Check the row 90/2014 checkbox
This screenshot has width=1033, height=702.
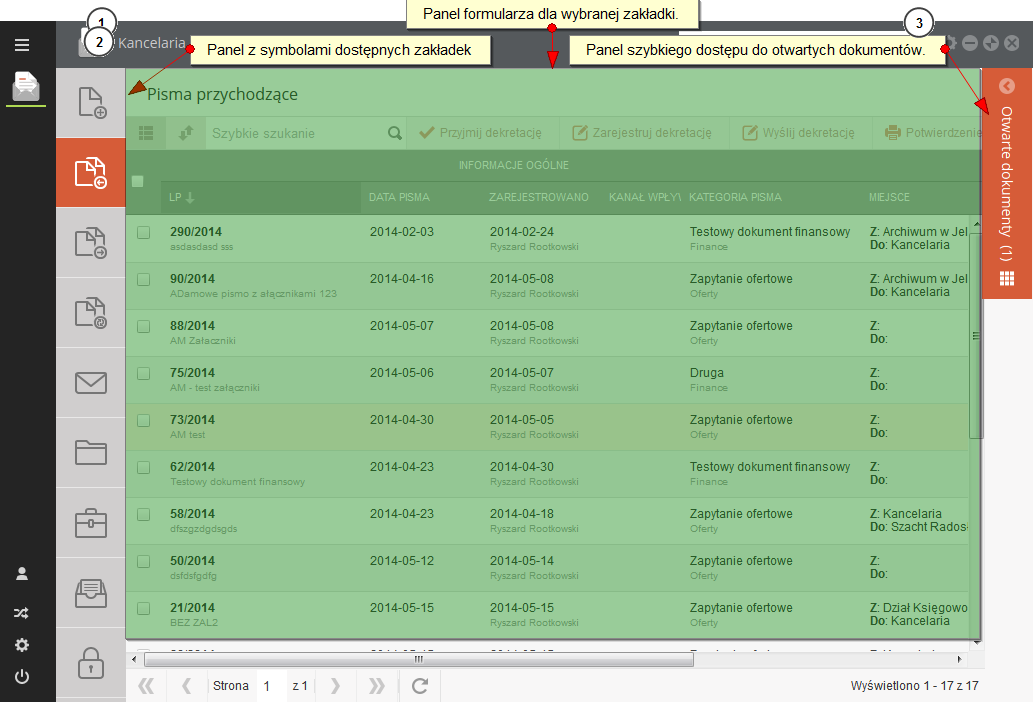(144, 279)
